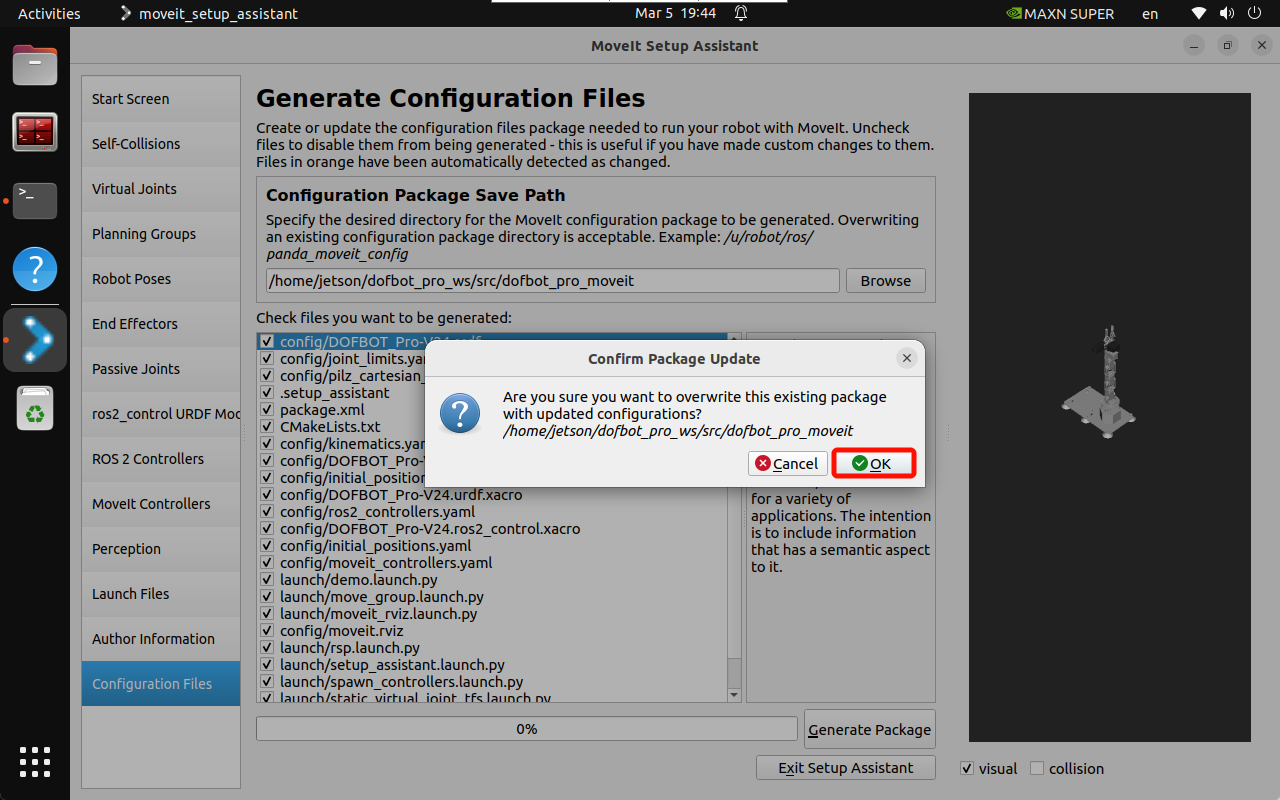The image size is (1280, 800).
Task: Uncheck the package.xml checkbox
Action: (x=267, y=409)
